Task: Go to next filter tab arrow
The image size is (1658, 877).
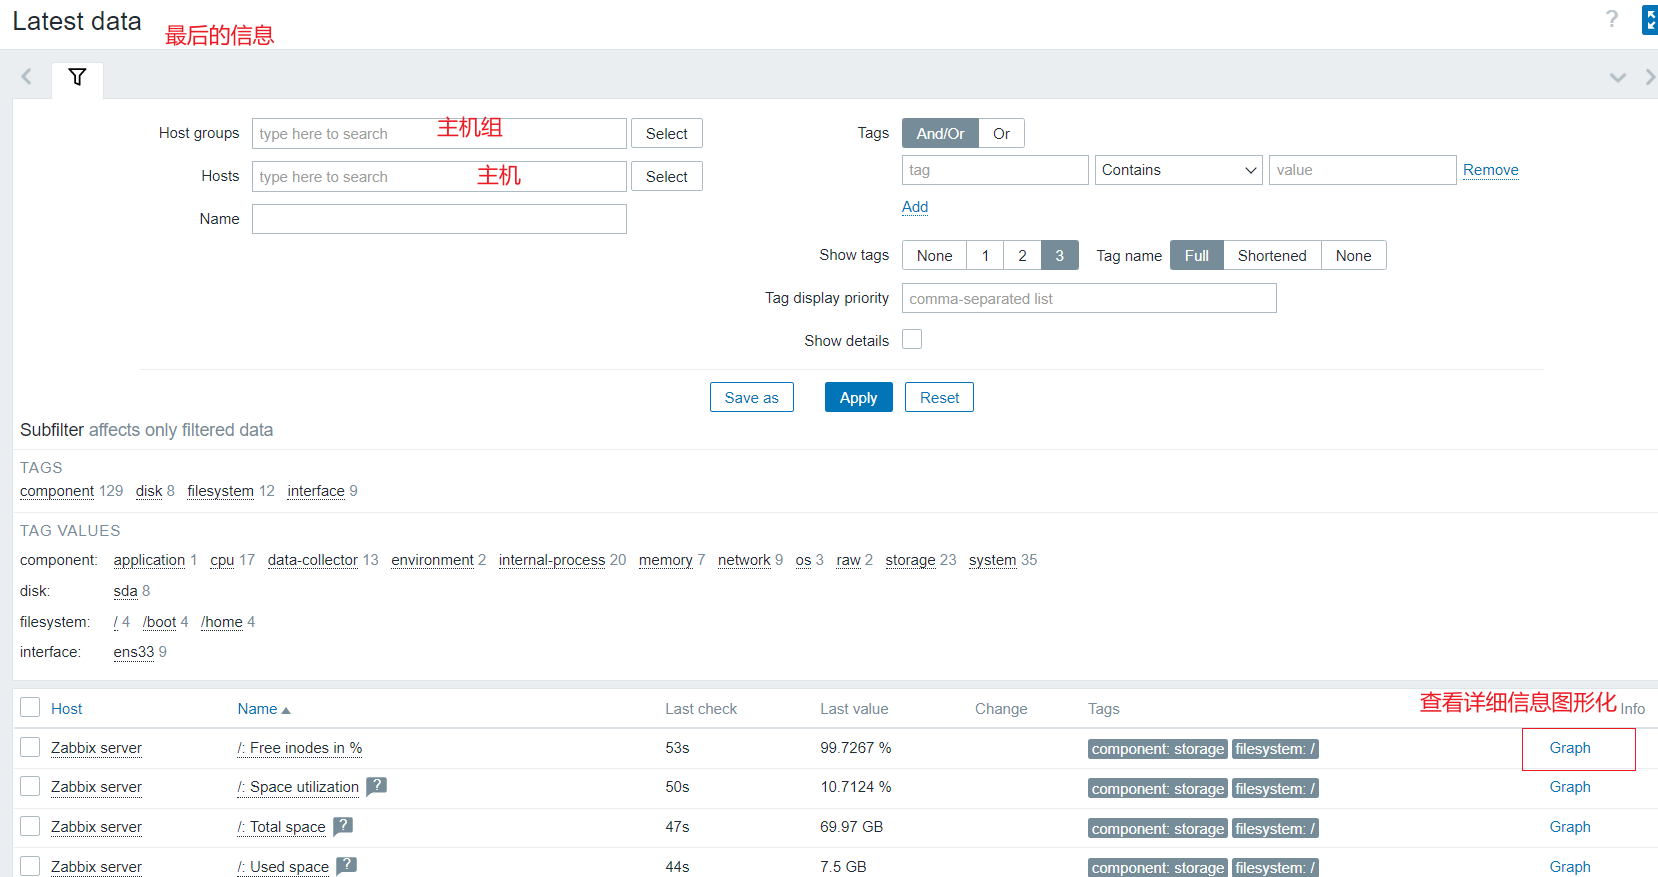Action: (x=1650, y=77)
